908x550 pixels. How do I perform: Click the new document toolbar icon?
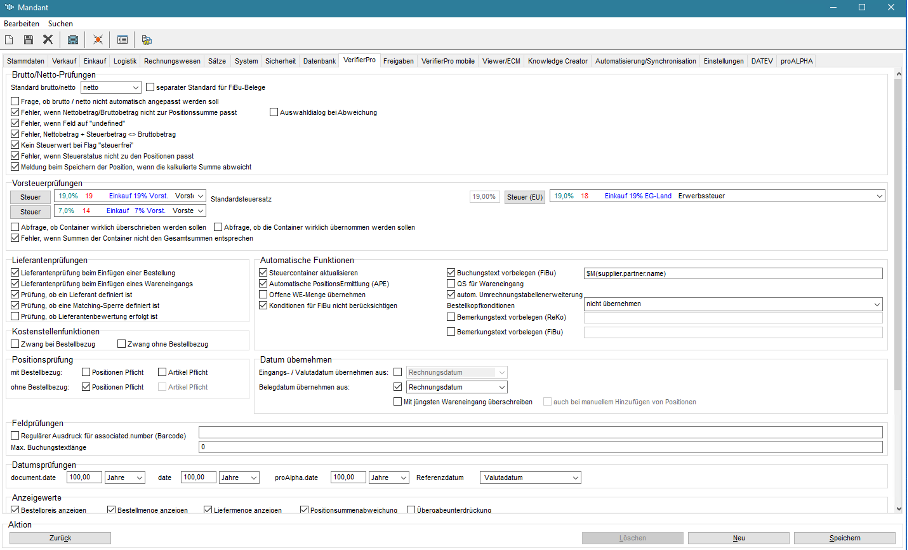pos(10,40)
